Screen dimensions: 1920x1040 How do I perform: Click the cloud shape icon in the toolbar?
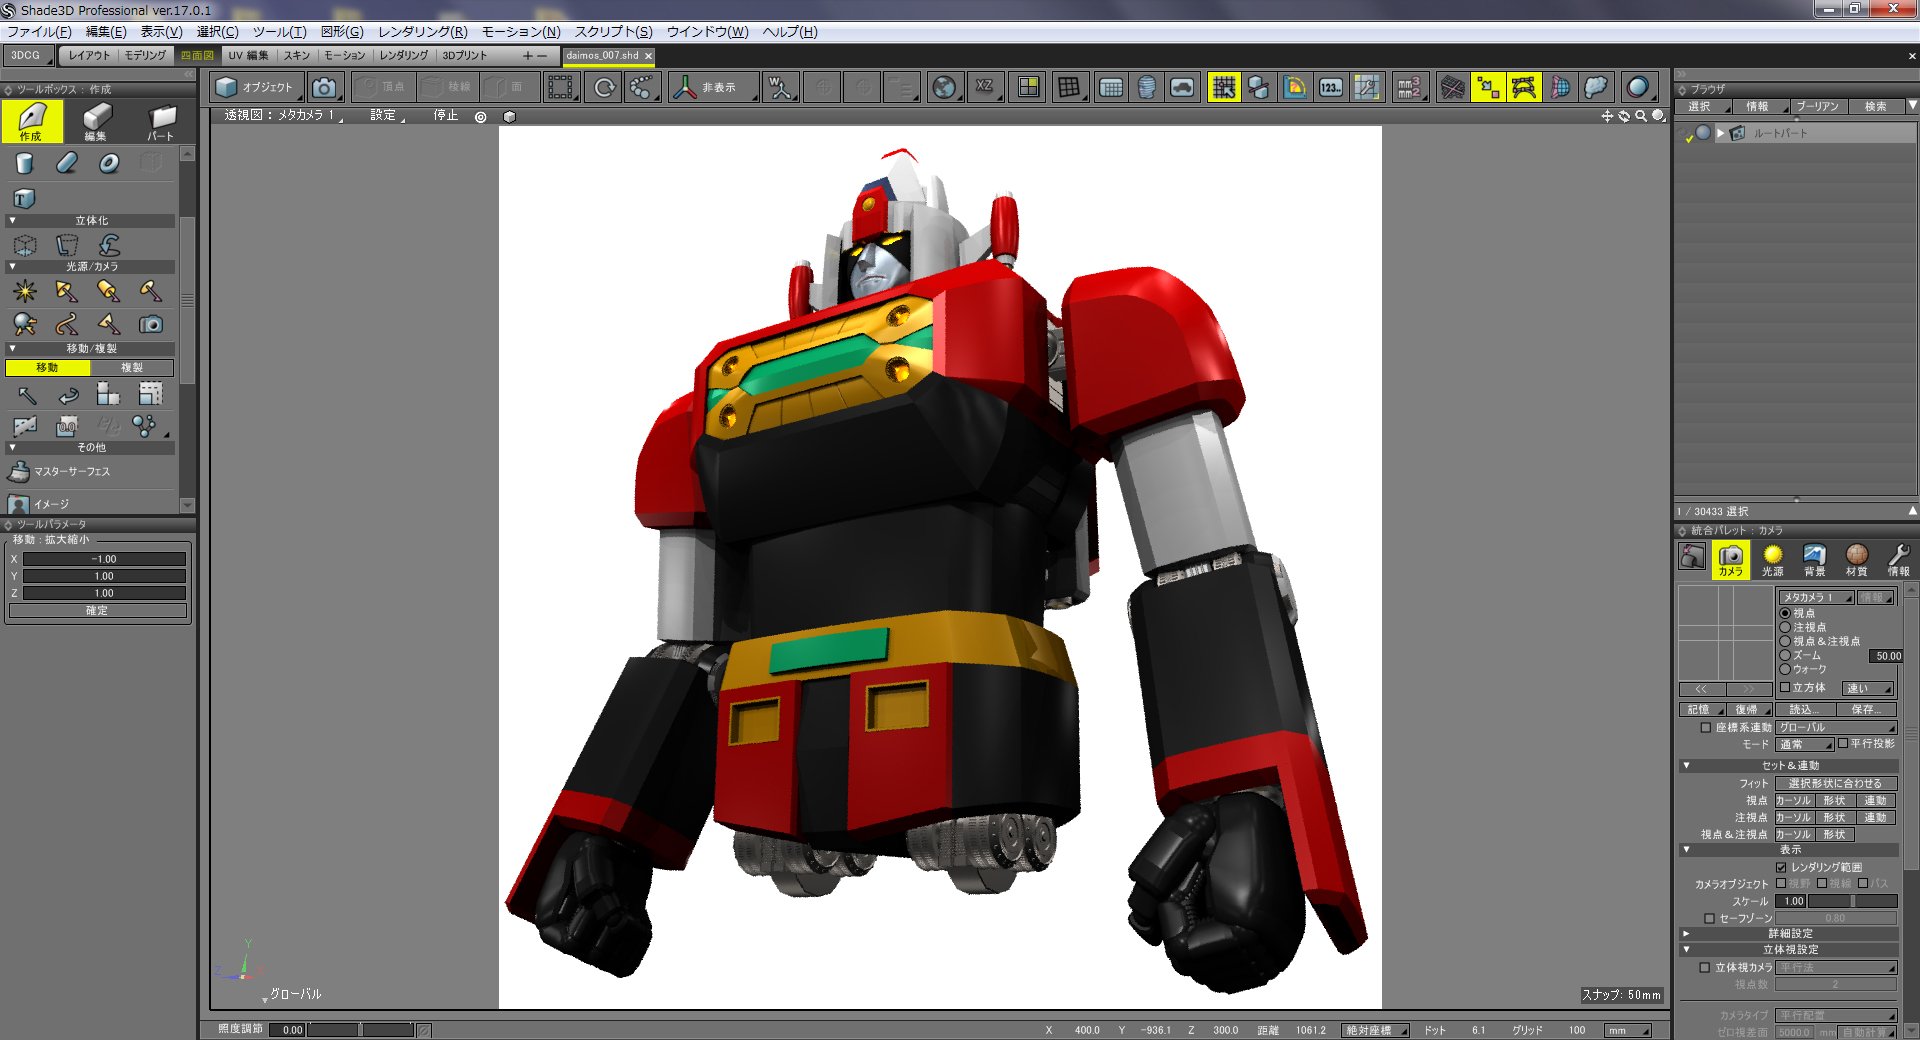click(x=1596, y=87)
